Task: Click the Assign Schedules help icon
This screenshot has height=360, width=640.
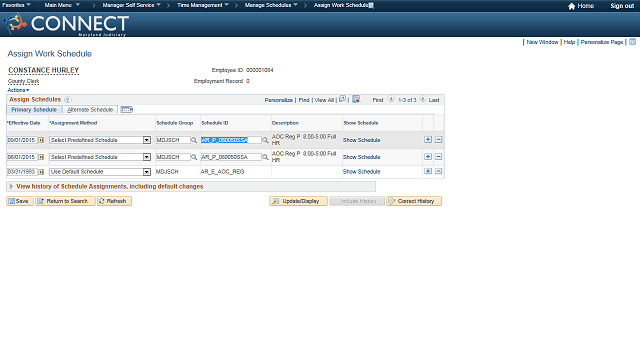Action: coord(68,100)
